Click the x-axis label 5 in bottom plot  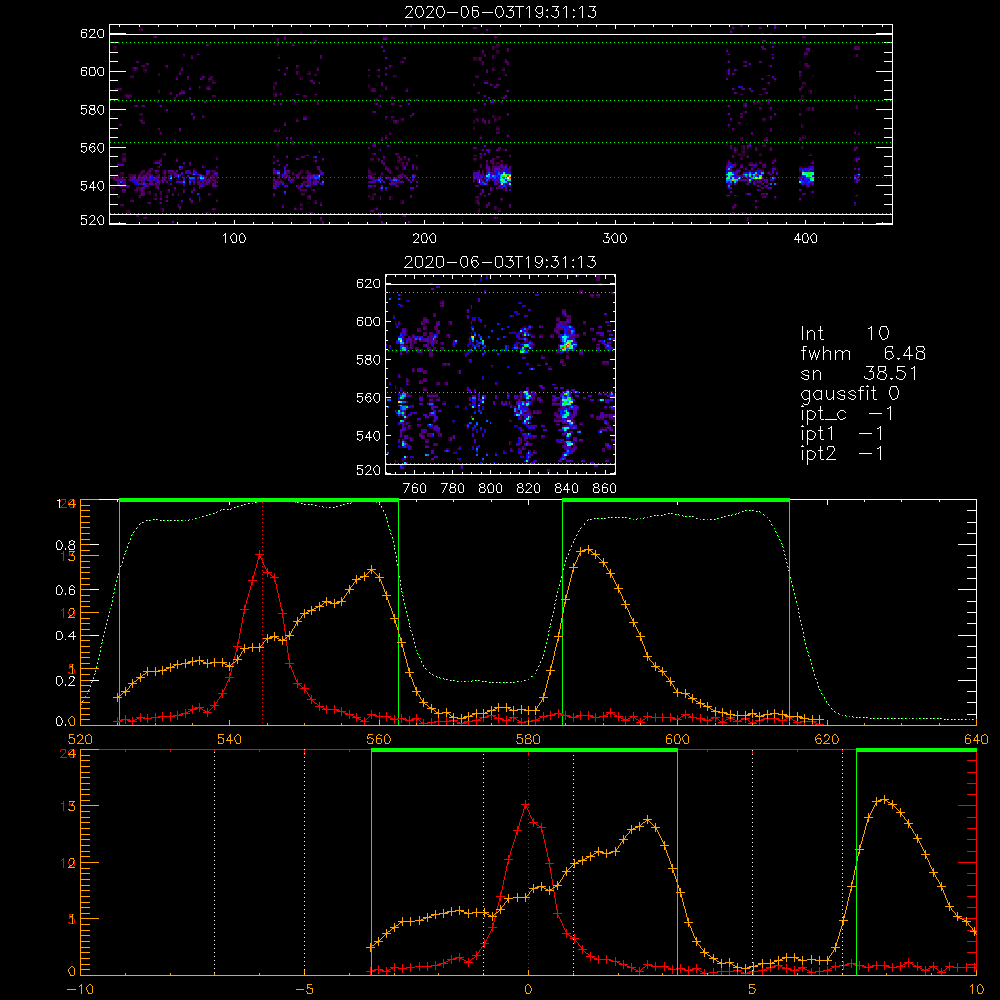[x=753, y=989]
